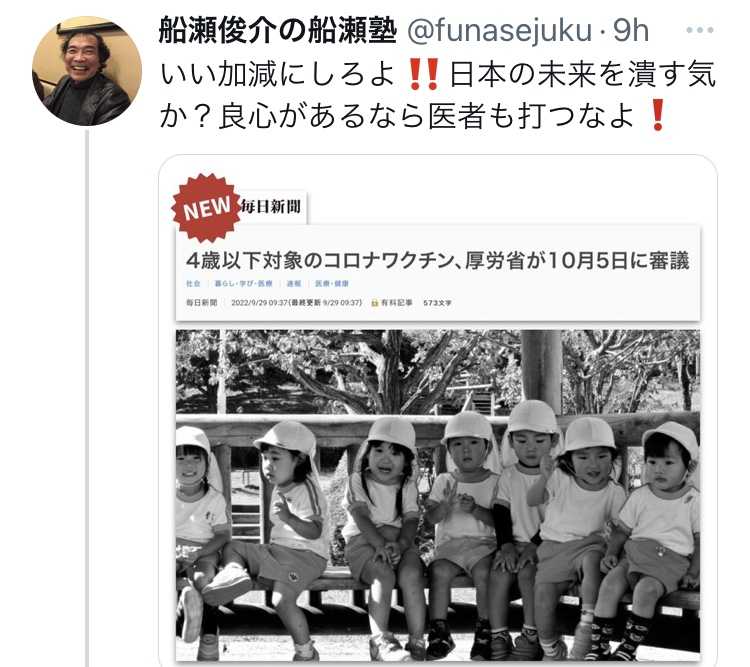The height and width of the screenshot is (667, 750).
Task: Open the children on bench photo
Action: pos(438,495)
